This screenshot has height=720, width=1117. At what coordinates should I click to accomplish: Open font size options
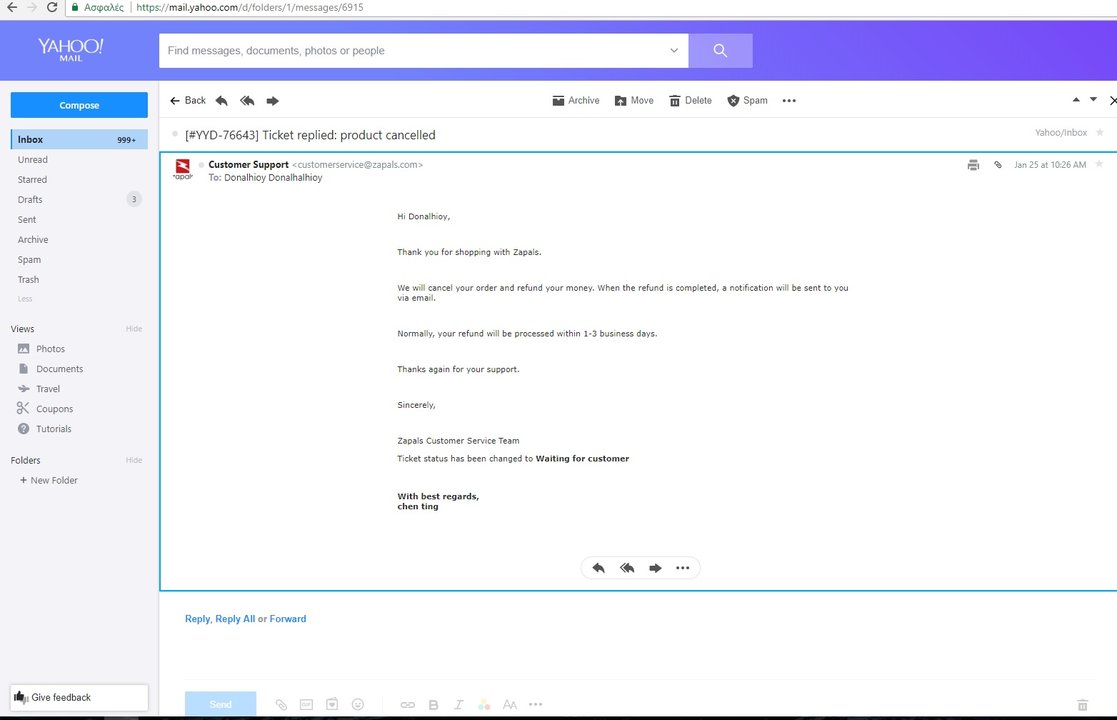click(509, 704)
